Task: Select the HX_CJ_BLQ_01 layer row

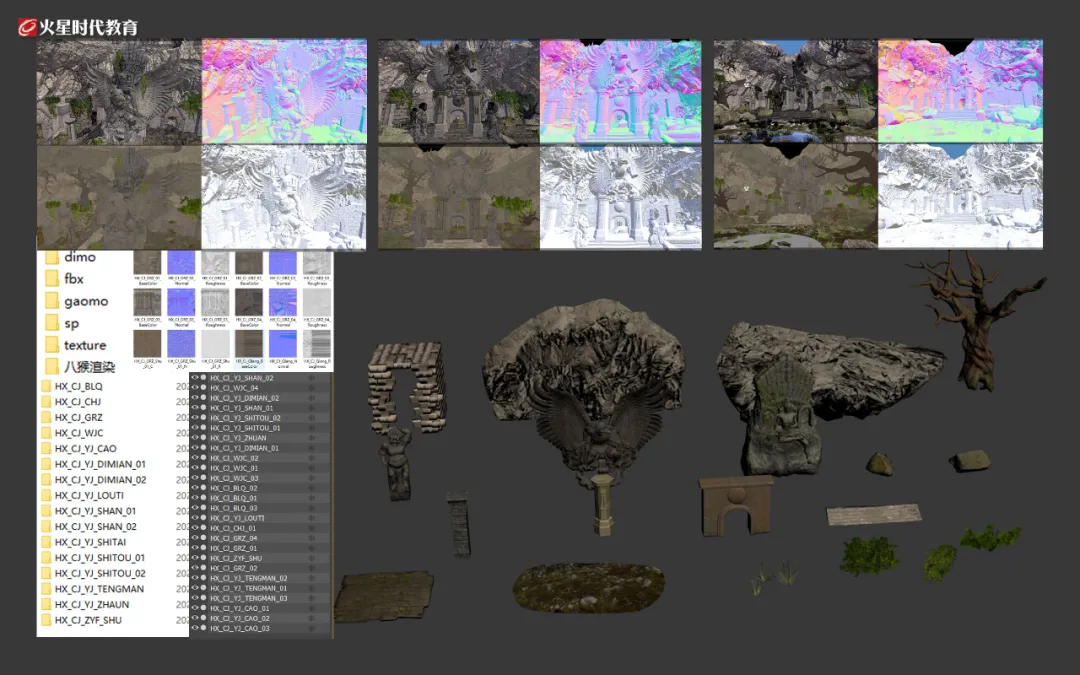Action: [233, 498]
